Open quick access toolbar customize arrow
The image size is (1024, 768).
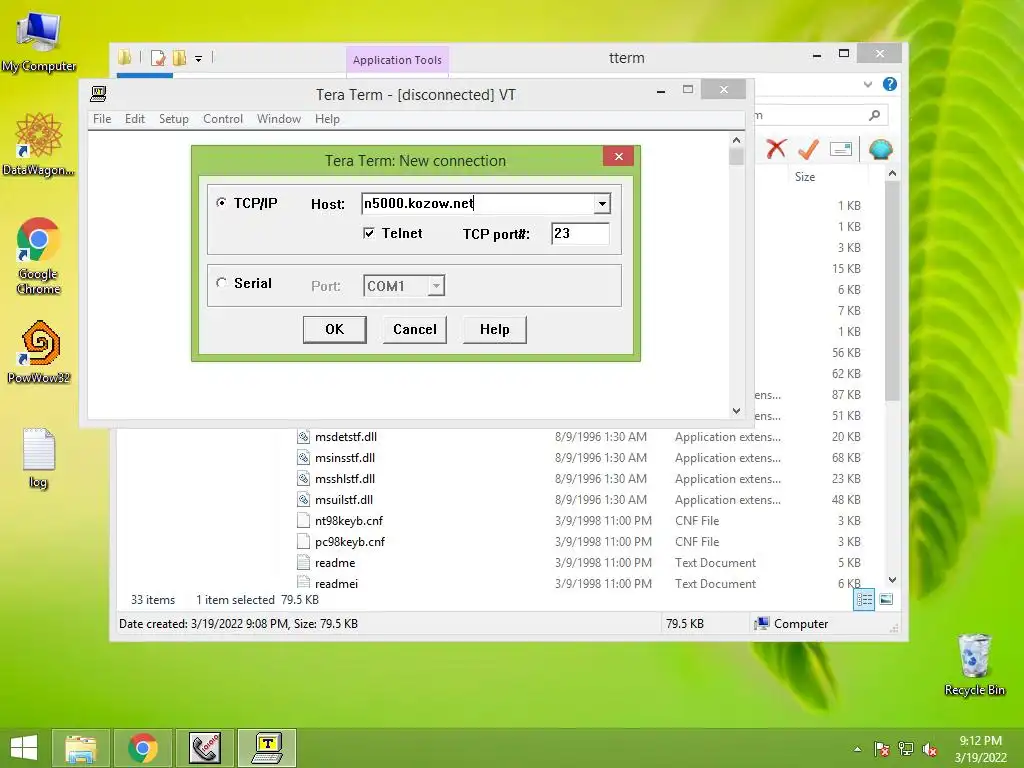click(x=199, y=59)
